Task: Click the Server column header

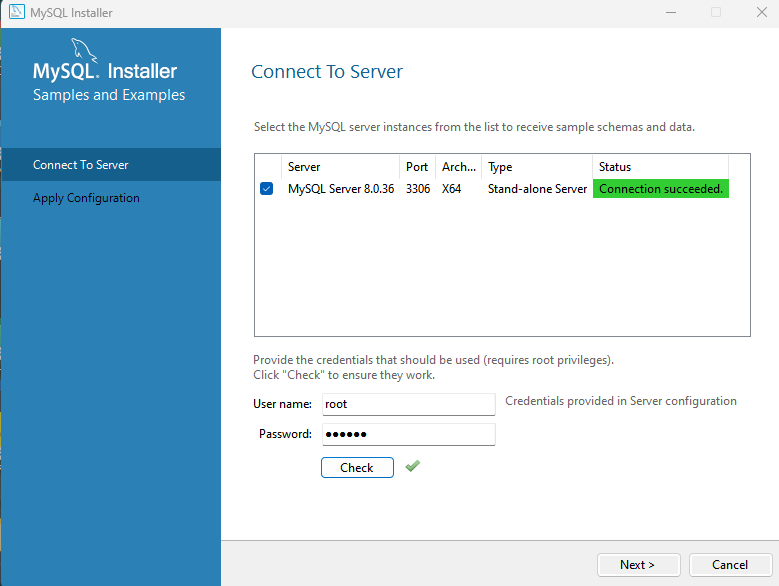Action: pos(340,167)
